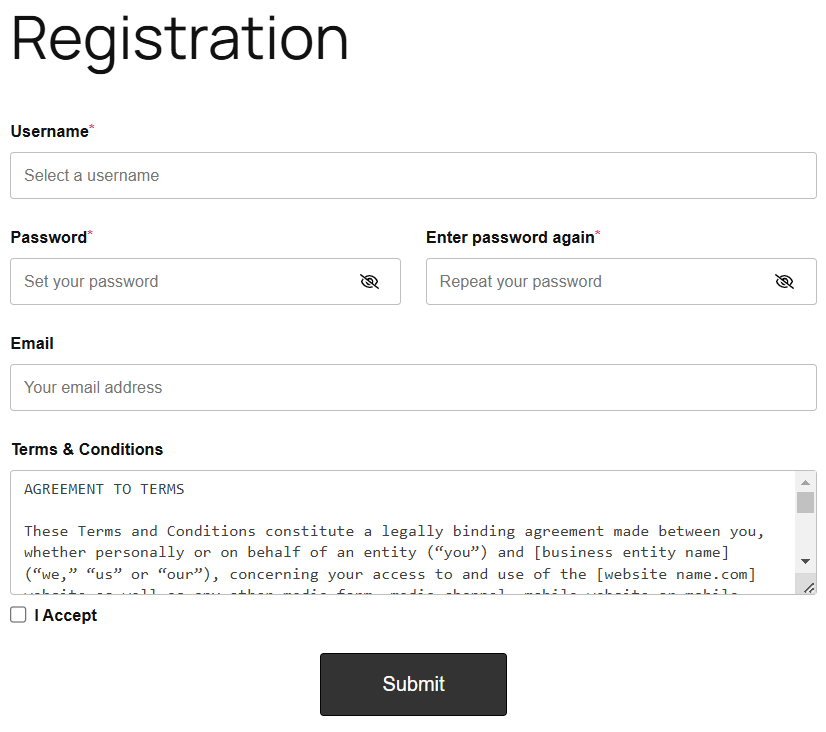The width and height of the screenshot is (826, 732).
Task: Click the Enter password again label
Action: pos(509,237)
